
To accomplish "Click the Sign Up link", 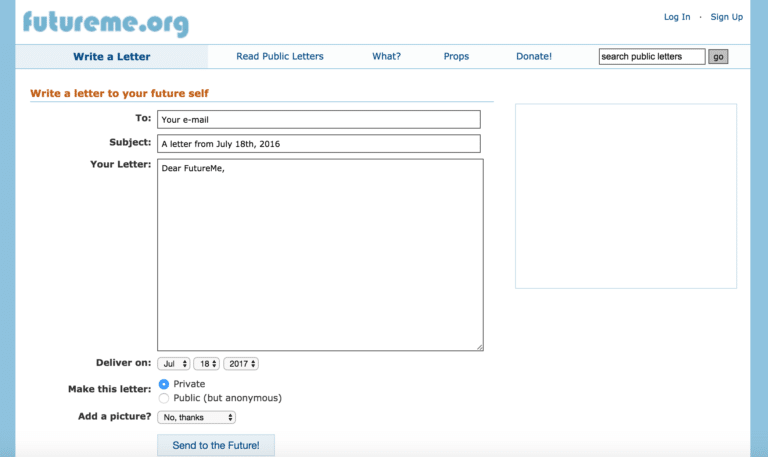I will [726, 17].
